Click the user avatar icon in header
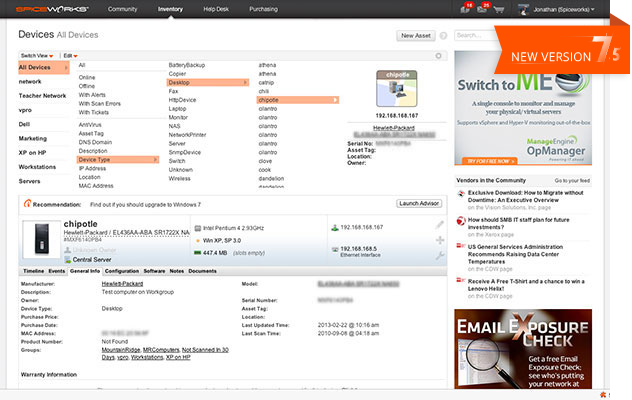This screenshot has width=632, height=400. point(523,9)
